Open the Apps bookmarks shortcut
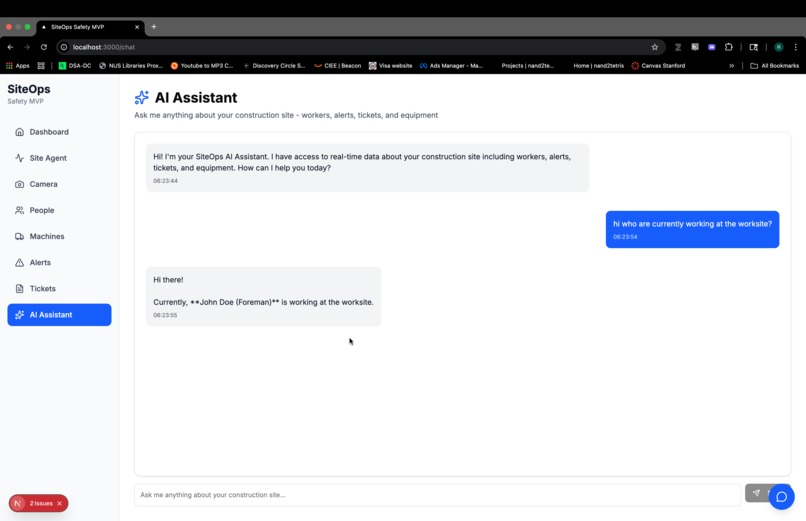806x521 pixels. point(17,66)
